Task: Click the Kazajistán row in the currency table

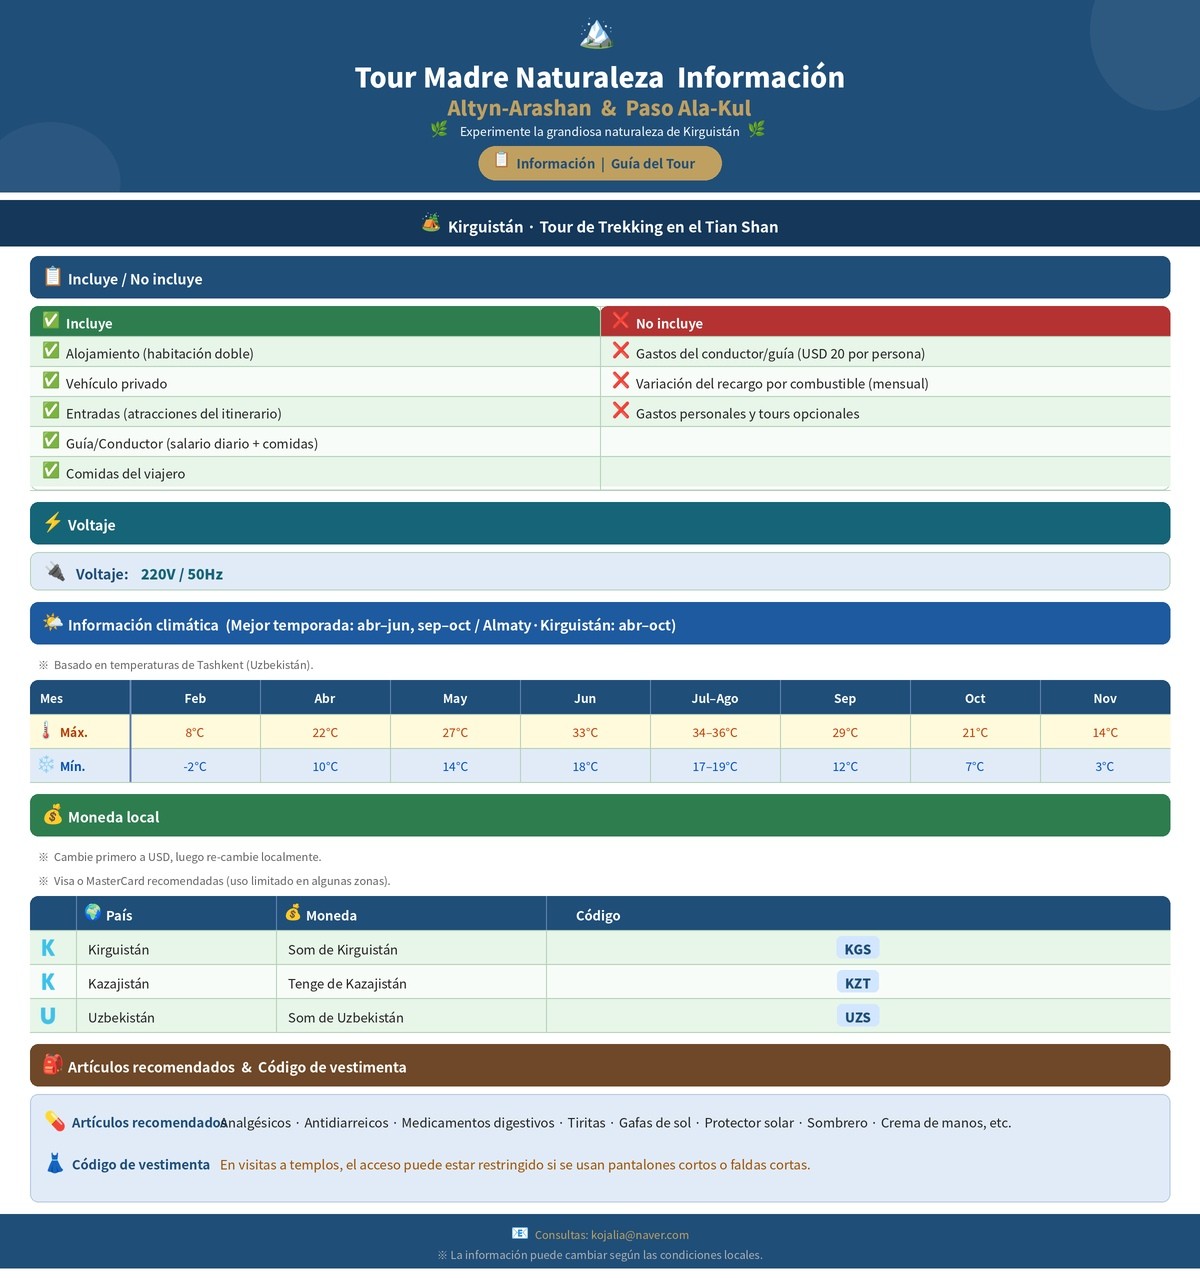Action: pos(600,983)
